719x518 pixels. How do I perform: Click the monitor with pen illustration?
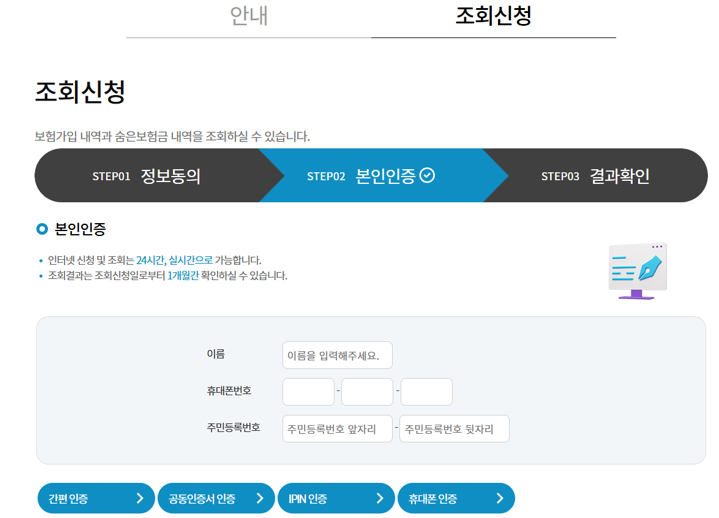[x=637, y=271]
